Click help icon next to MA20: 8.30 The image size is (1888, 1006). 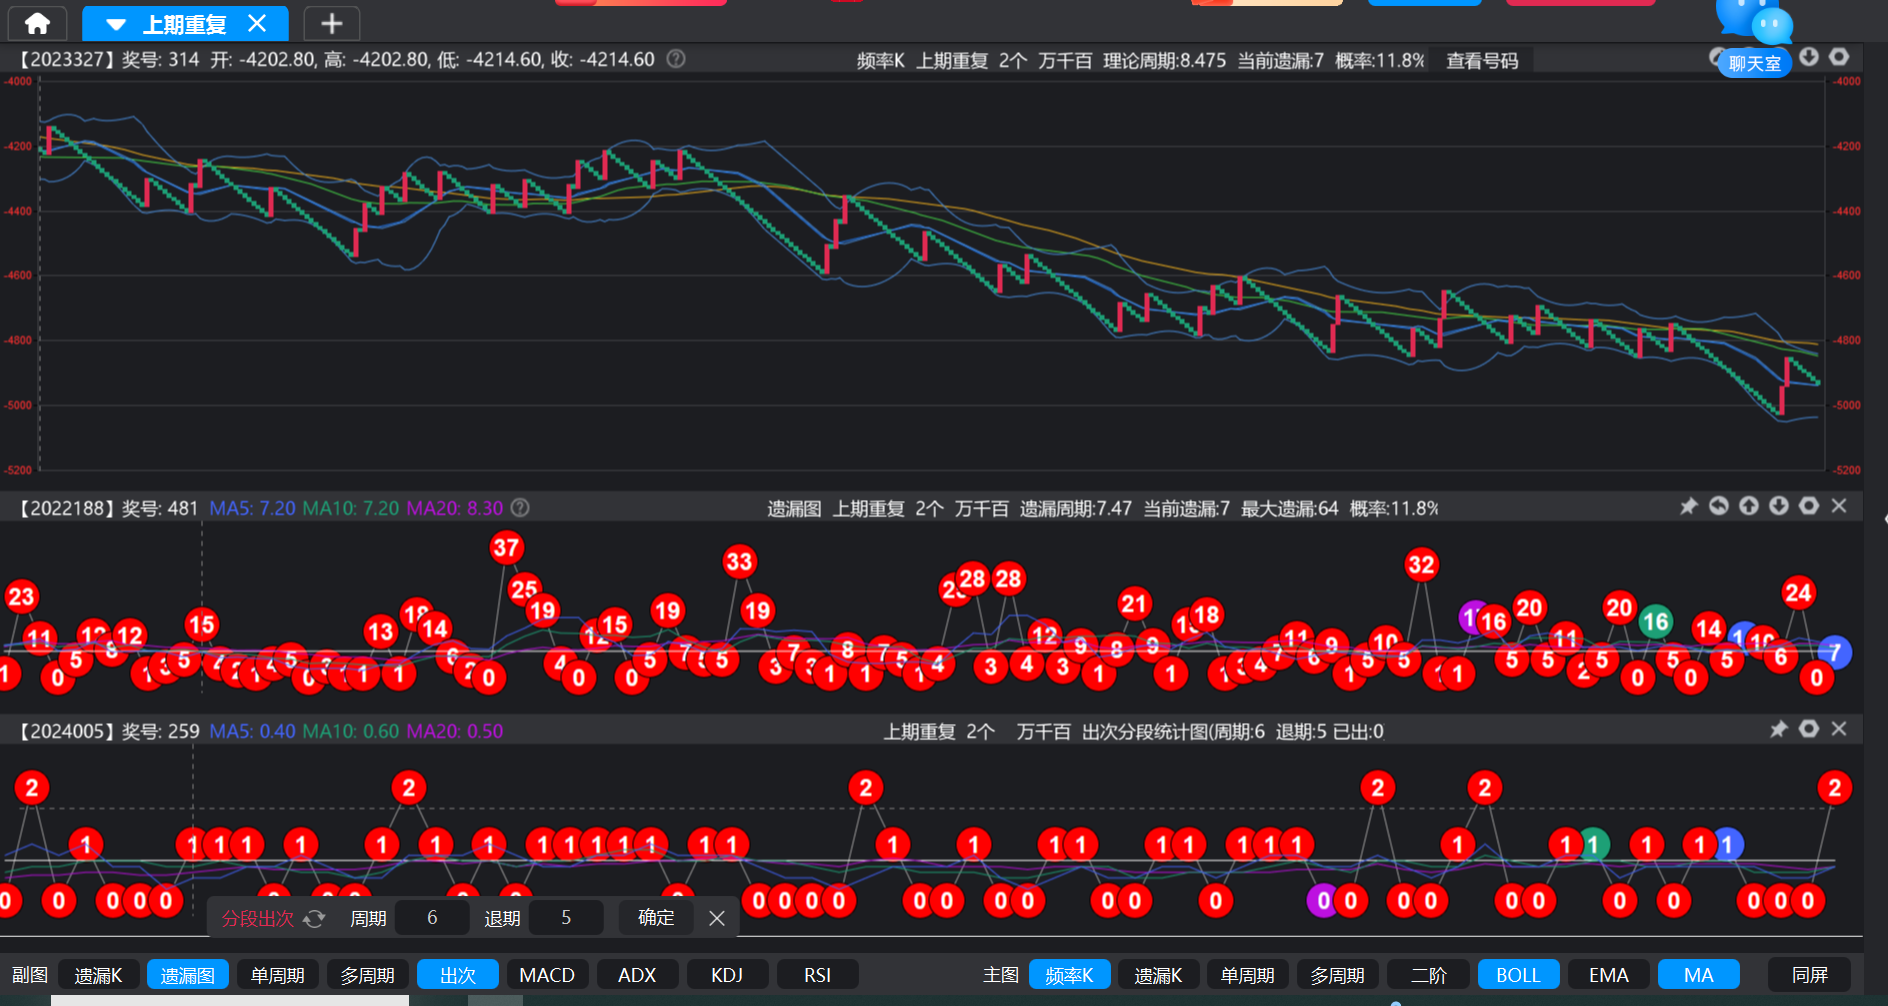click(520, 508)
